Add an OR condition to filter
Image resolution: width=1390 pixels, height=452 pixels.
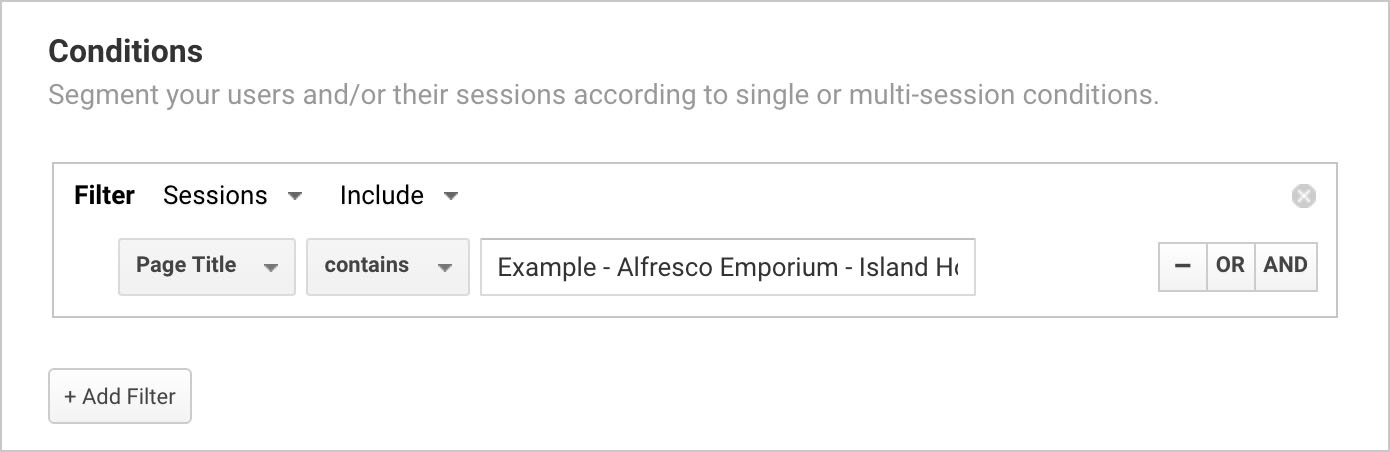coord(1230,266)
